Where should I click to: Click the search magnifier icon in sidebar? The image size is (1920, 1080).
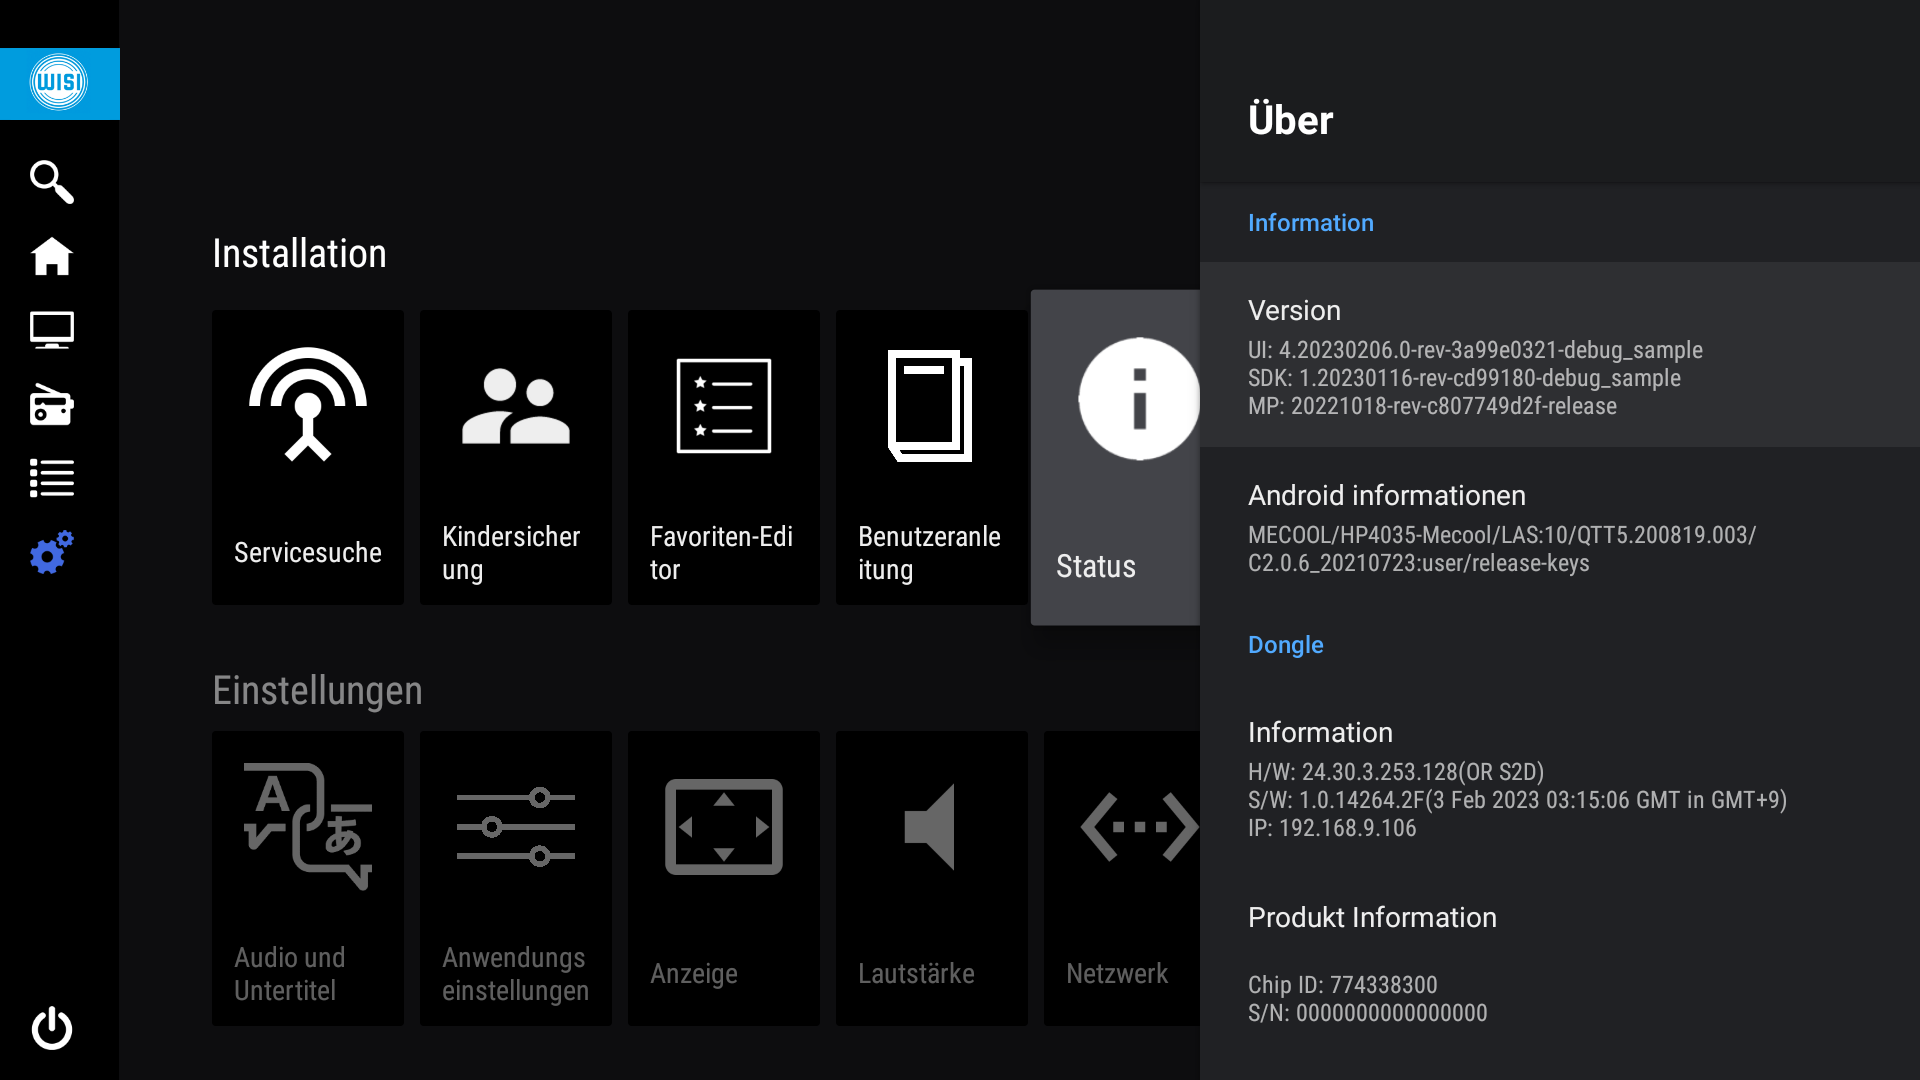(x=52, y=182)
